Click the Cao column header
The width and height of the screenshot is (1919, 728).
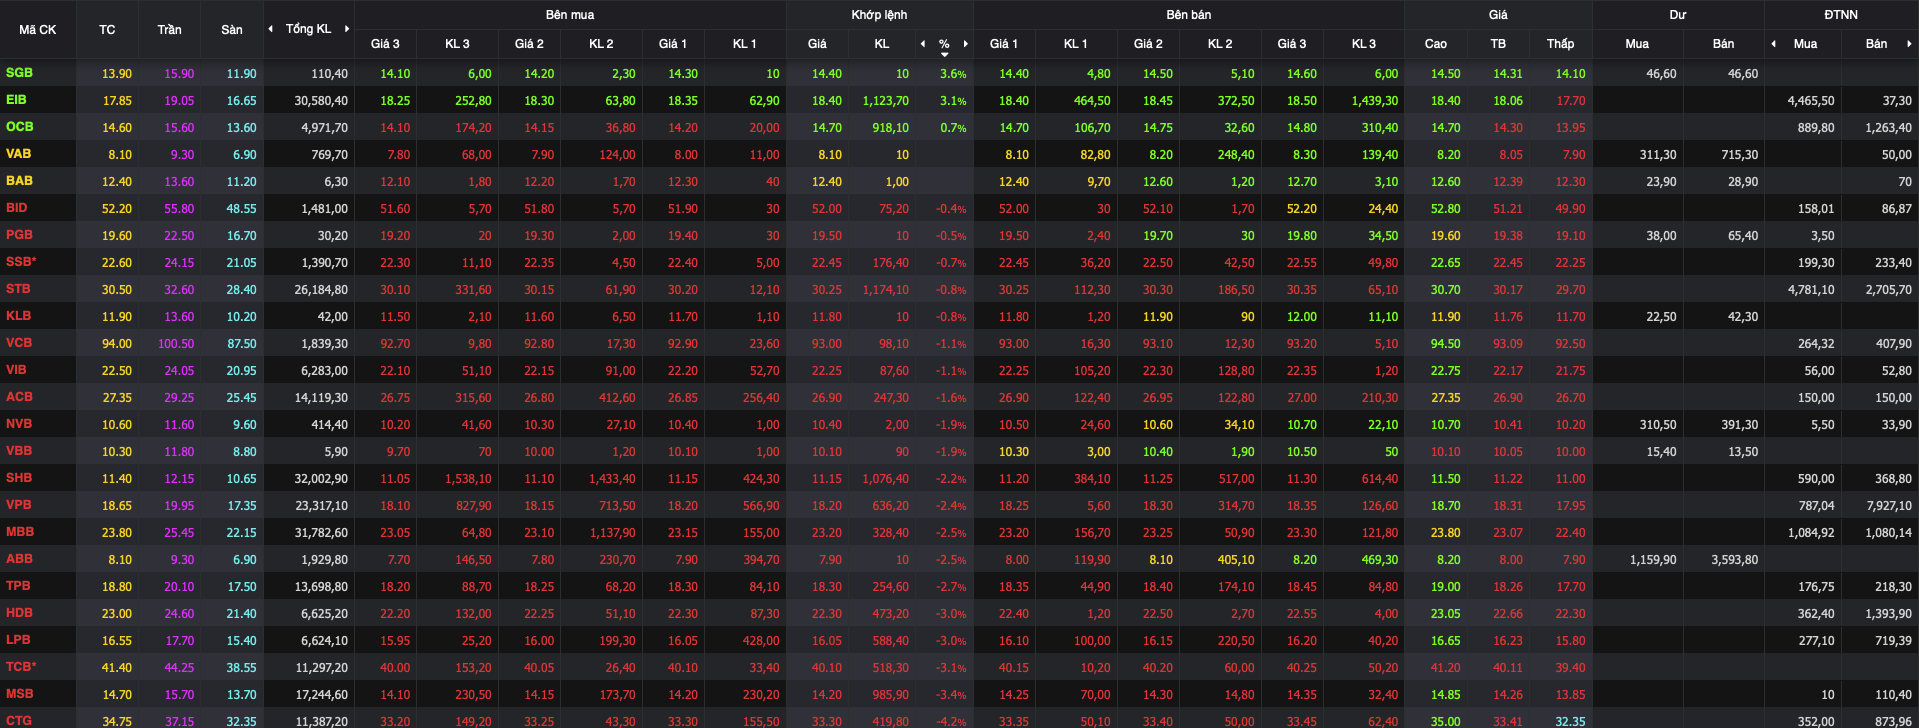1436,44
